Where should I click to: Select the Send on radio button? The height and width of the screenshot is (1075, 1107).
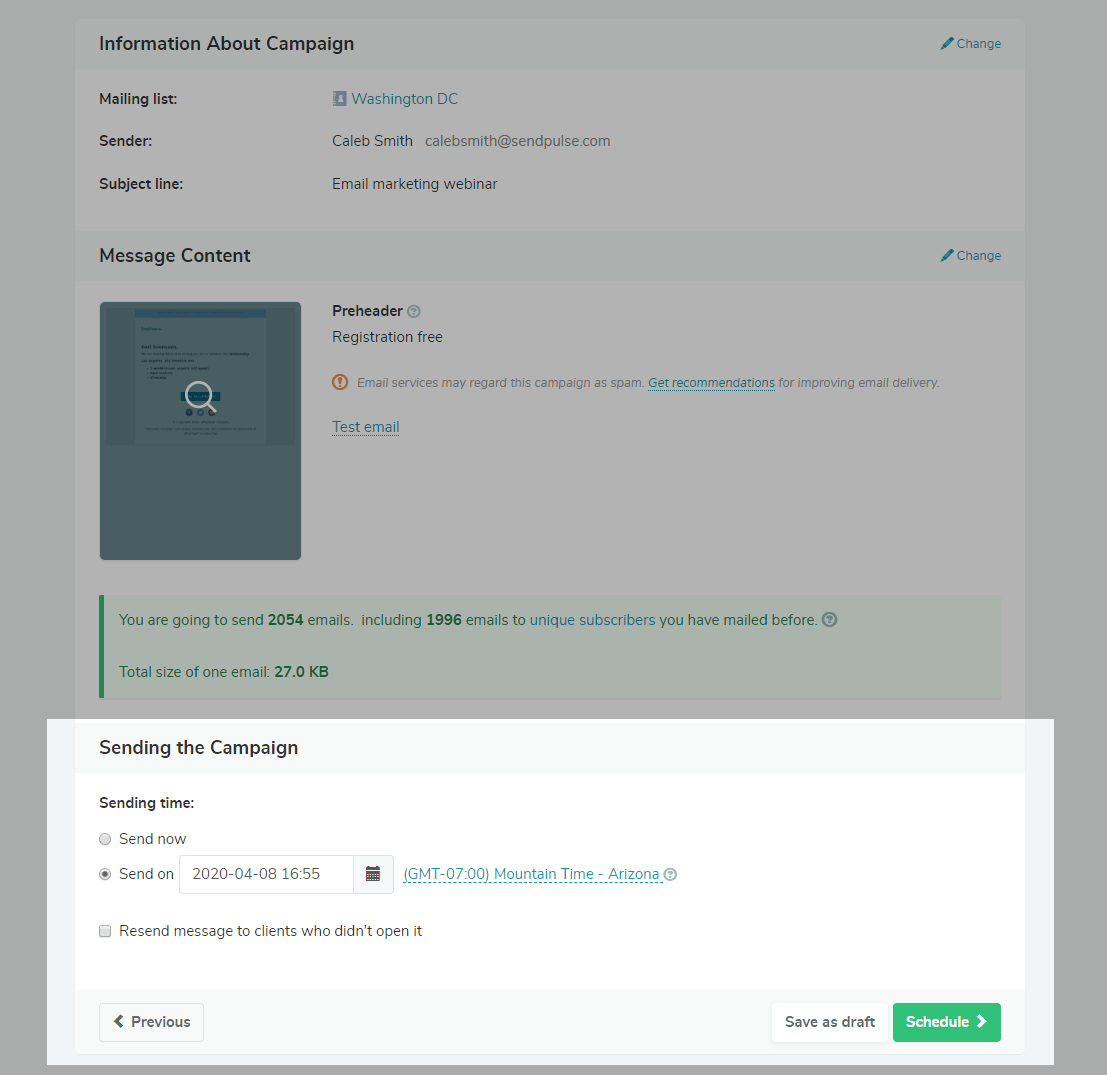105,874
